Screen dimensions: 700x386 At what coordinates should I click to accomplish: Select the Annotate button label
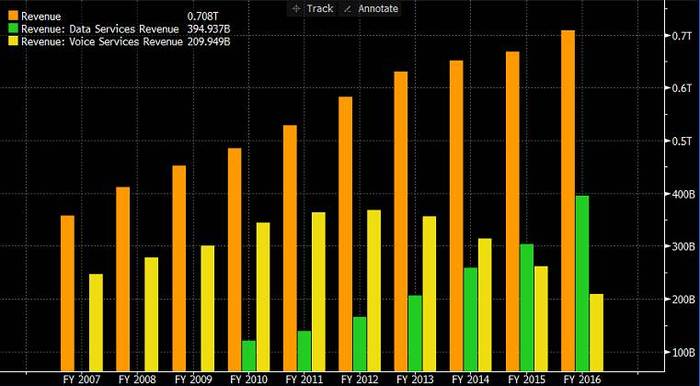click(x=378, y=8)
